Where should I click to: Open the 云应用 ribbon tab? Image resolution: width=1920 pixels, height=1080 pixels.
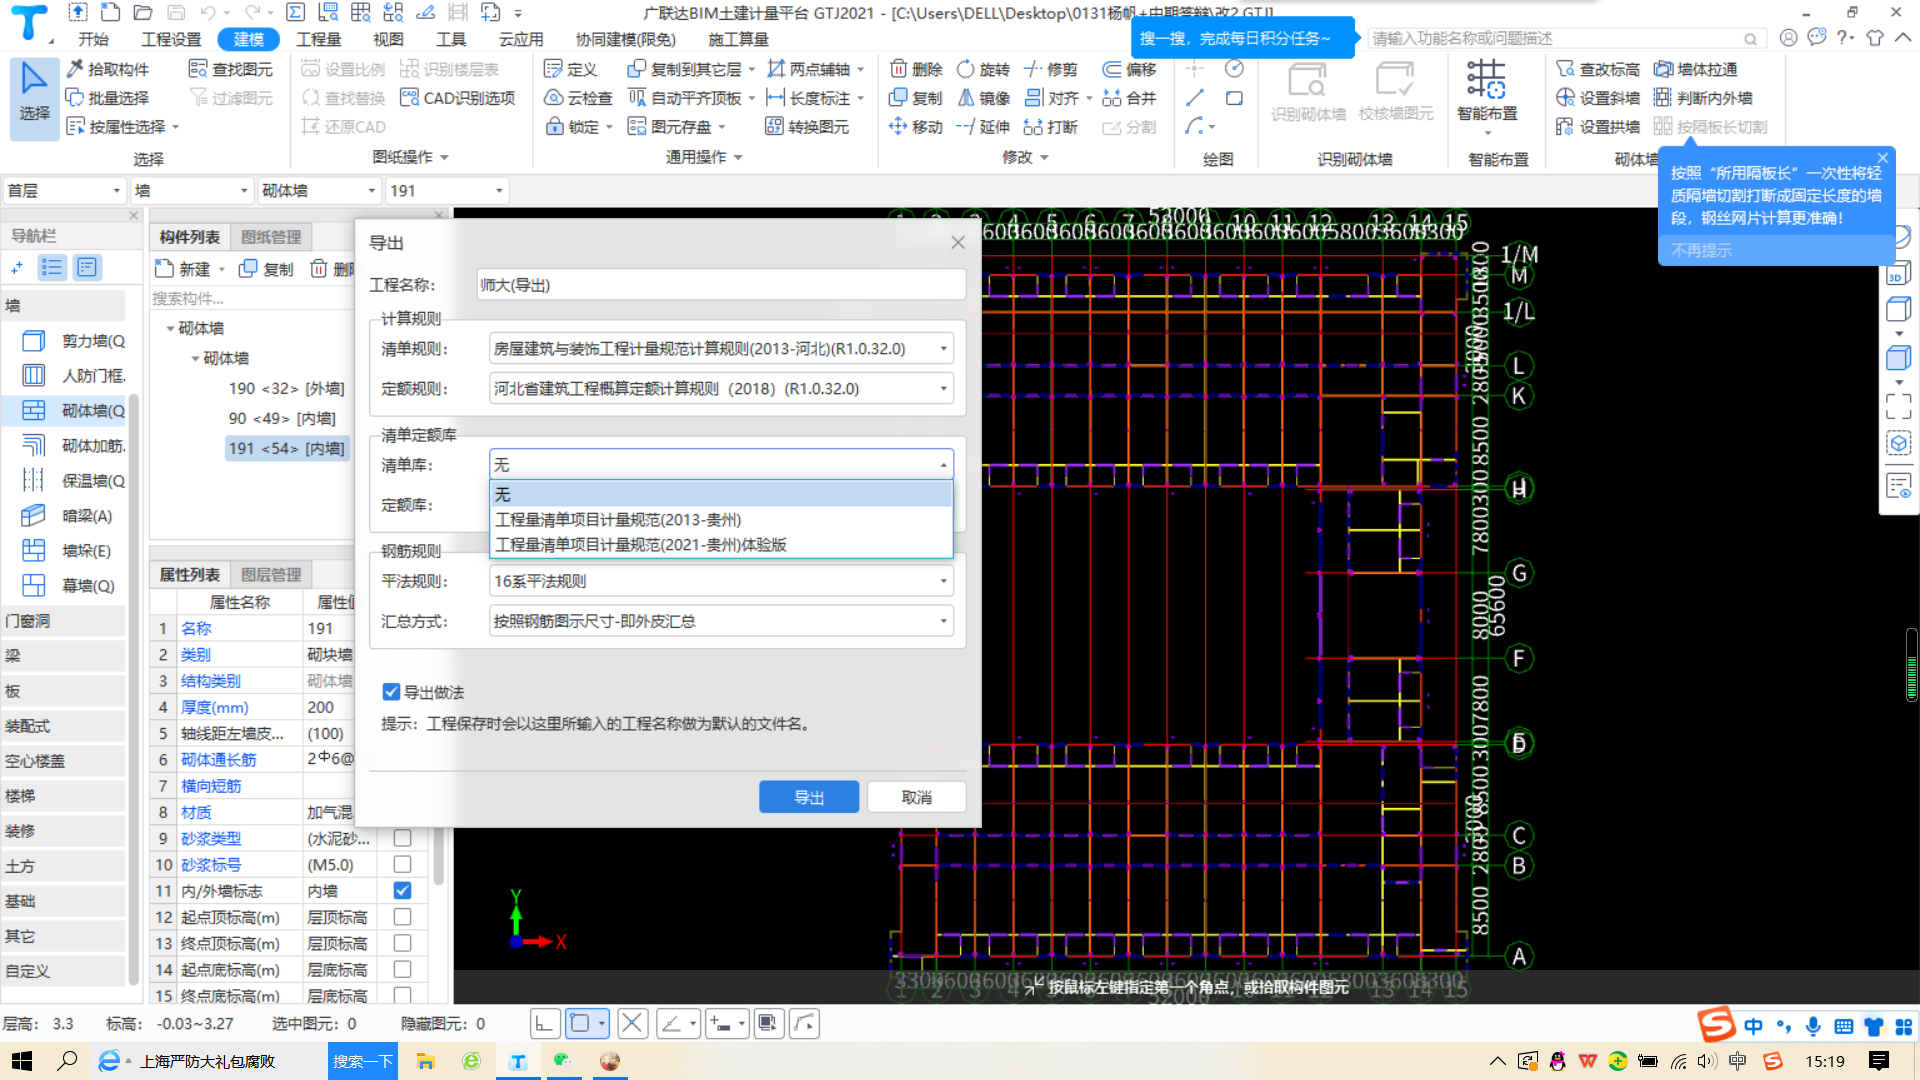(x=520, y=39)
